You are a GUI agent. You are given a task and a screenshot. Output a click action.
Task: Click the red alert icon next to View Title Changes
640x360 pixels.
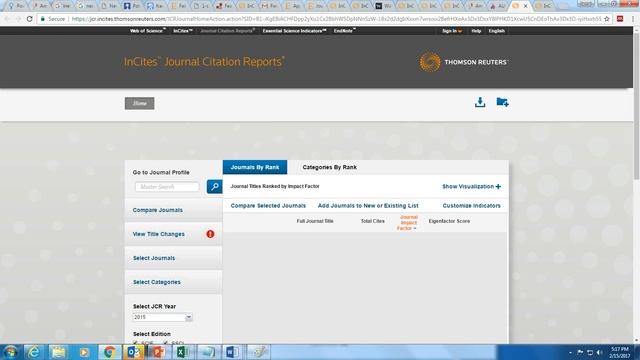click(x=210, y=234)
